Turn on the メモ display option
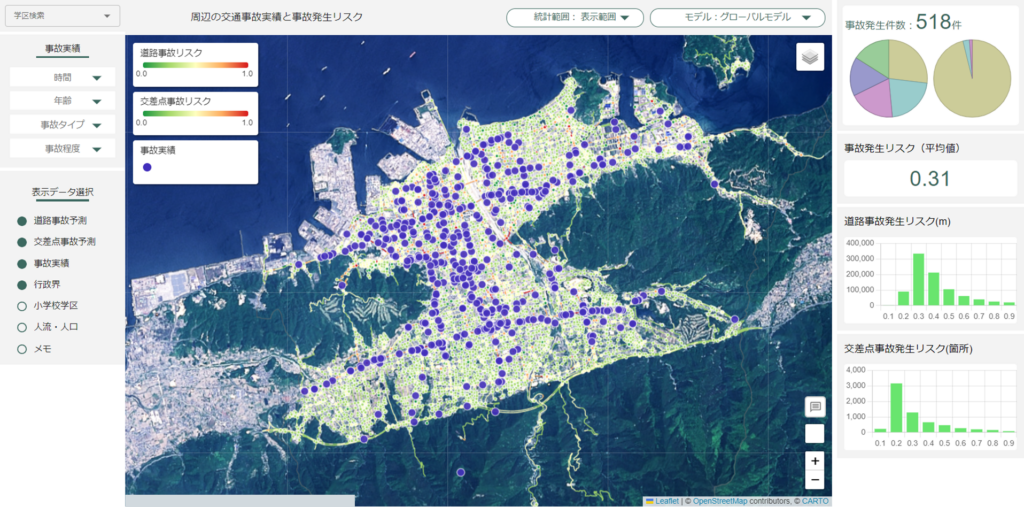Image resolution: width=1024 pixels, height=507 pixels. click(34, 349)
